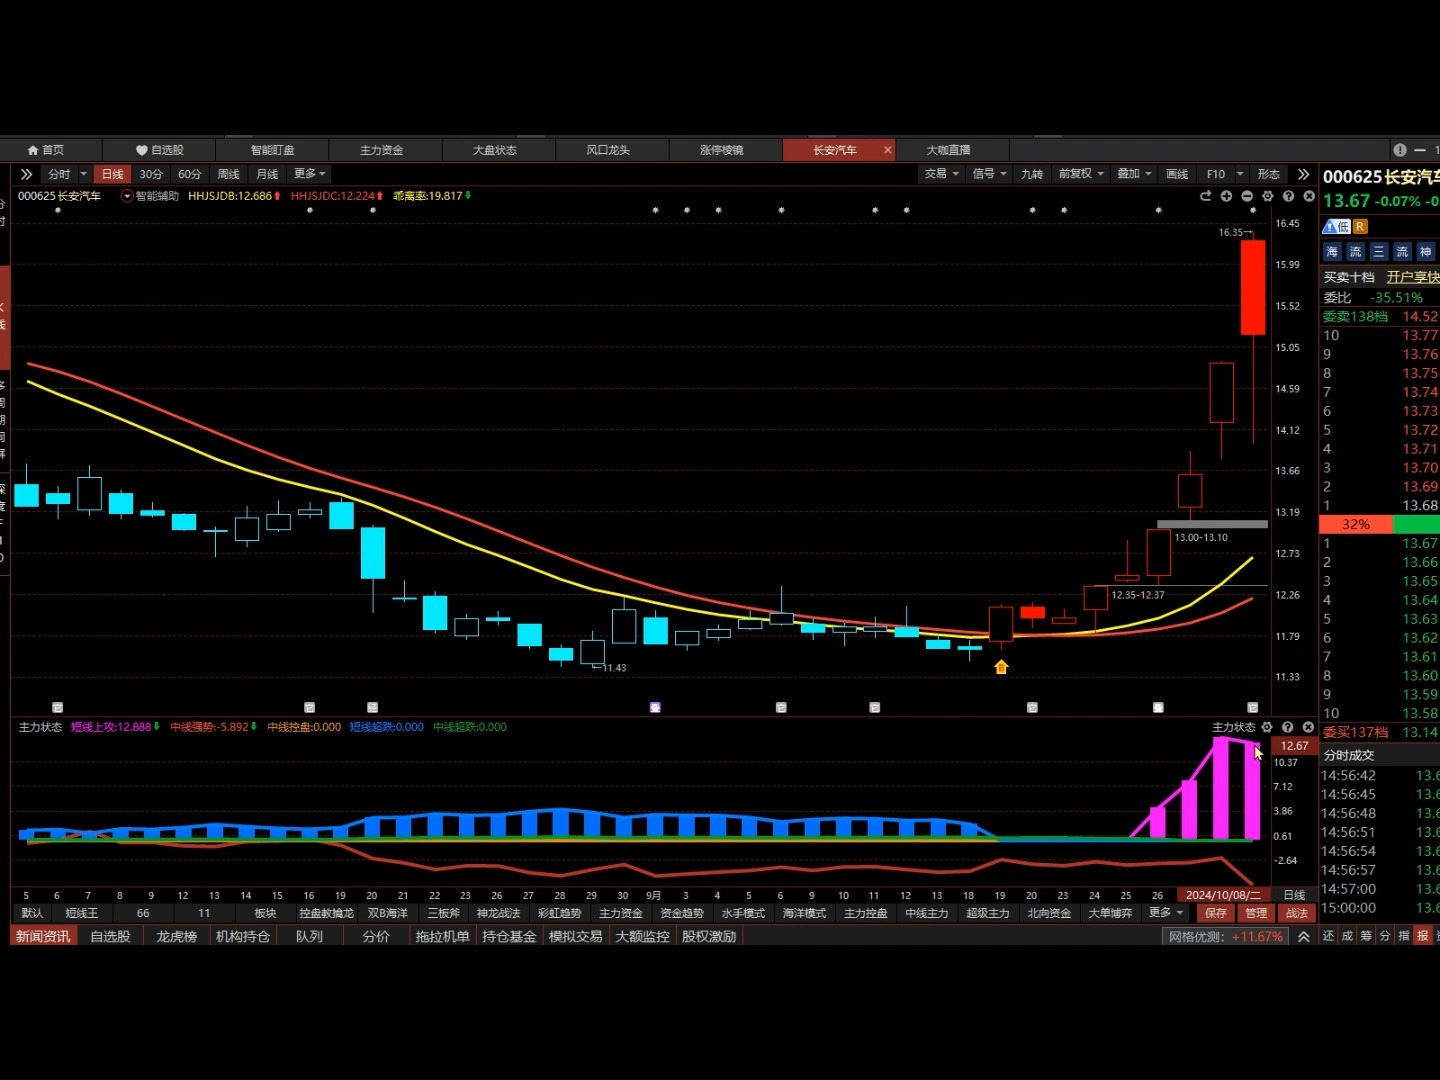Switch chart to 月线 monthly period
The image size is (1440, 1080).
coord(268,174)
